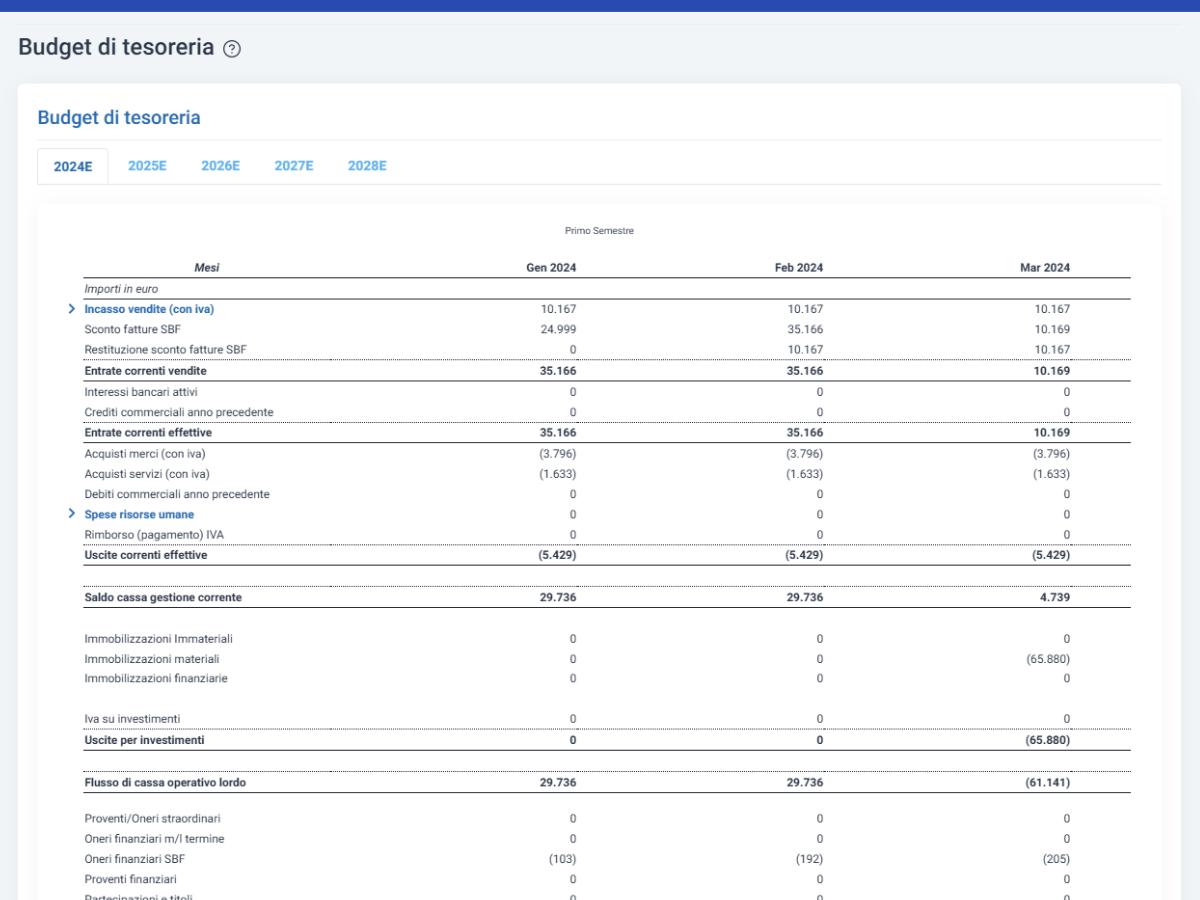This screenshot has width=1200, height=900.
Task: Select Oneri finanziari m/l termine label
Action: click(x=154, y=839)
